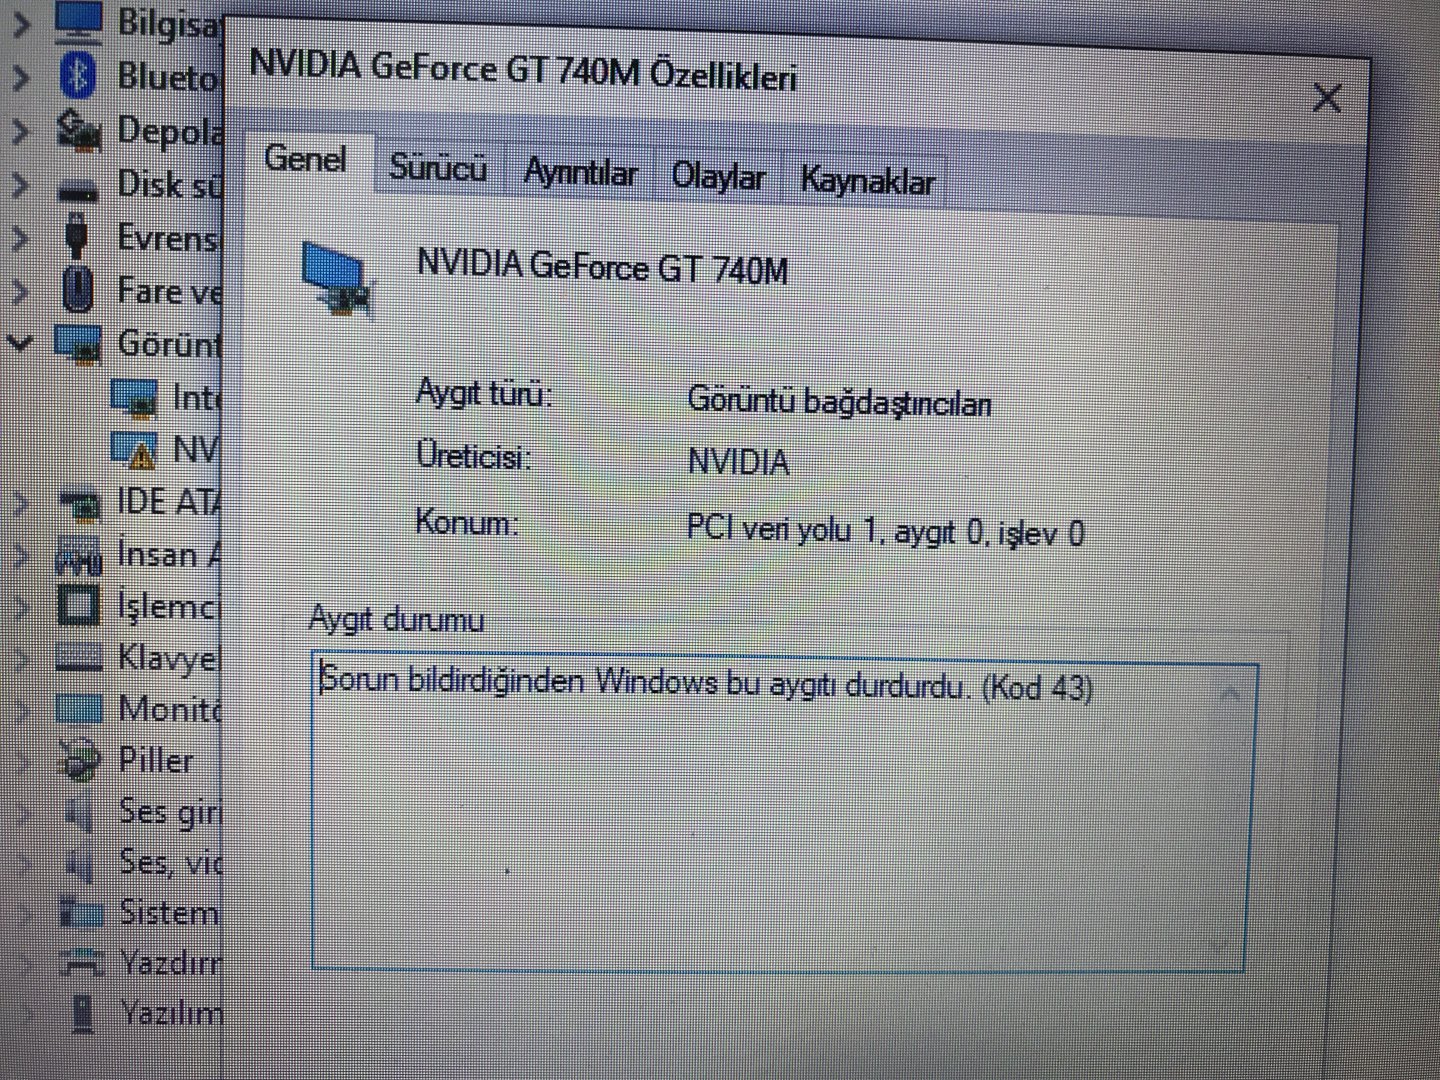Click the device name beside the adapter icon

pyautogui.click(x=602, y=268)
